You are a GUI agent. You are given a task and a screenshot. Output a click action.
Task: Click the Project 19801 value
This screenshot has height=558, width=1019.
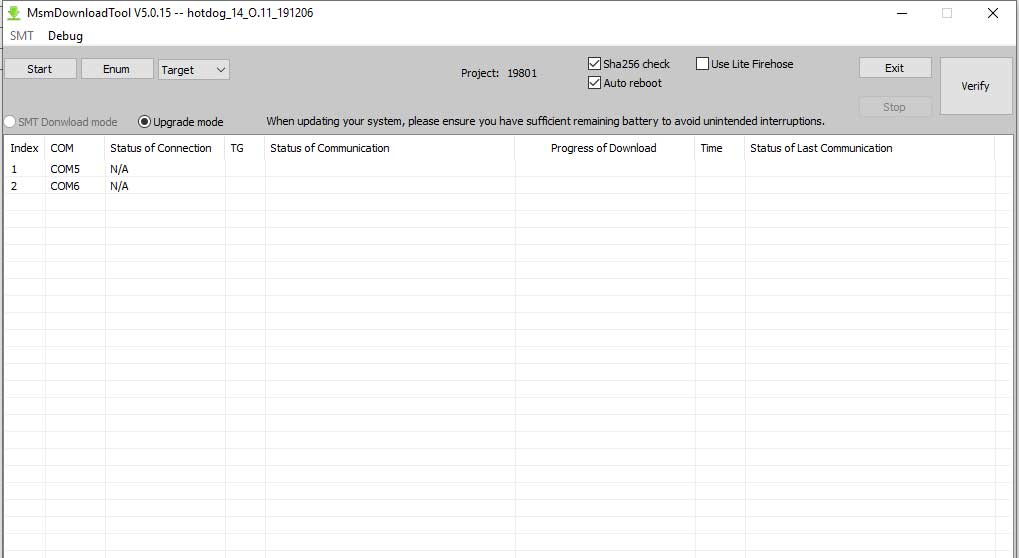(522, 73)
